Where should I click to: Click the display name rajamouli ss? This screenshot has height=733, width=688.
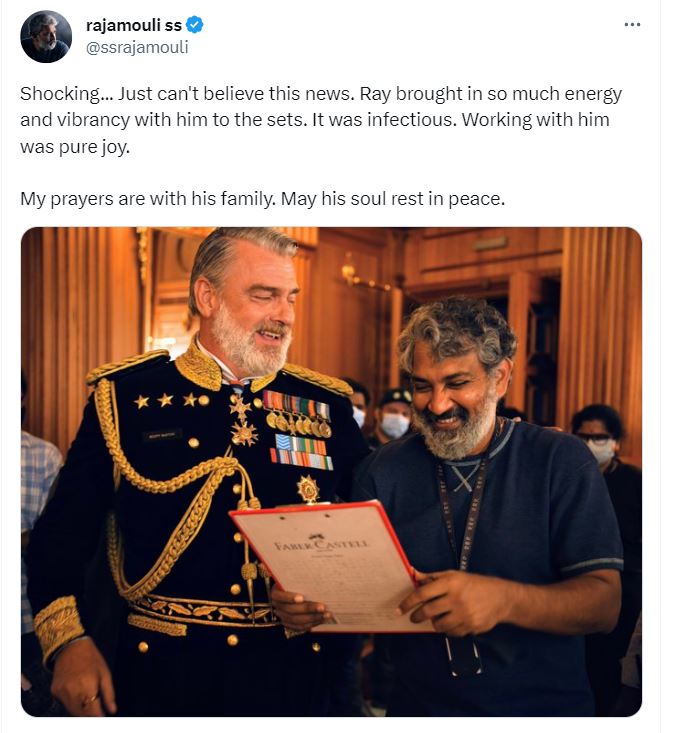point(134,25)
